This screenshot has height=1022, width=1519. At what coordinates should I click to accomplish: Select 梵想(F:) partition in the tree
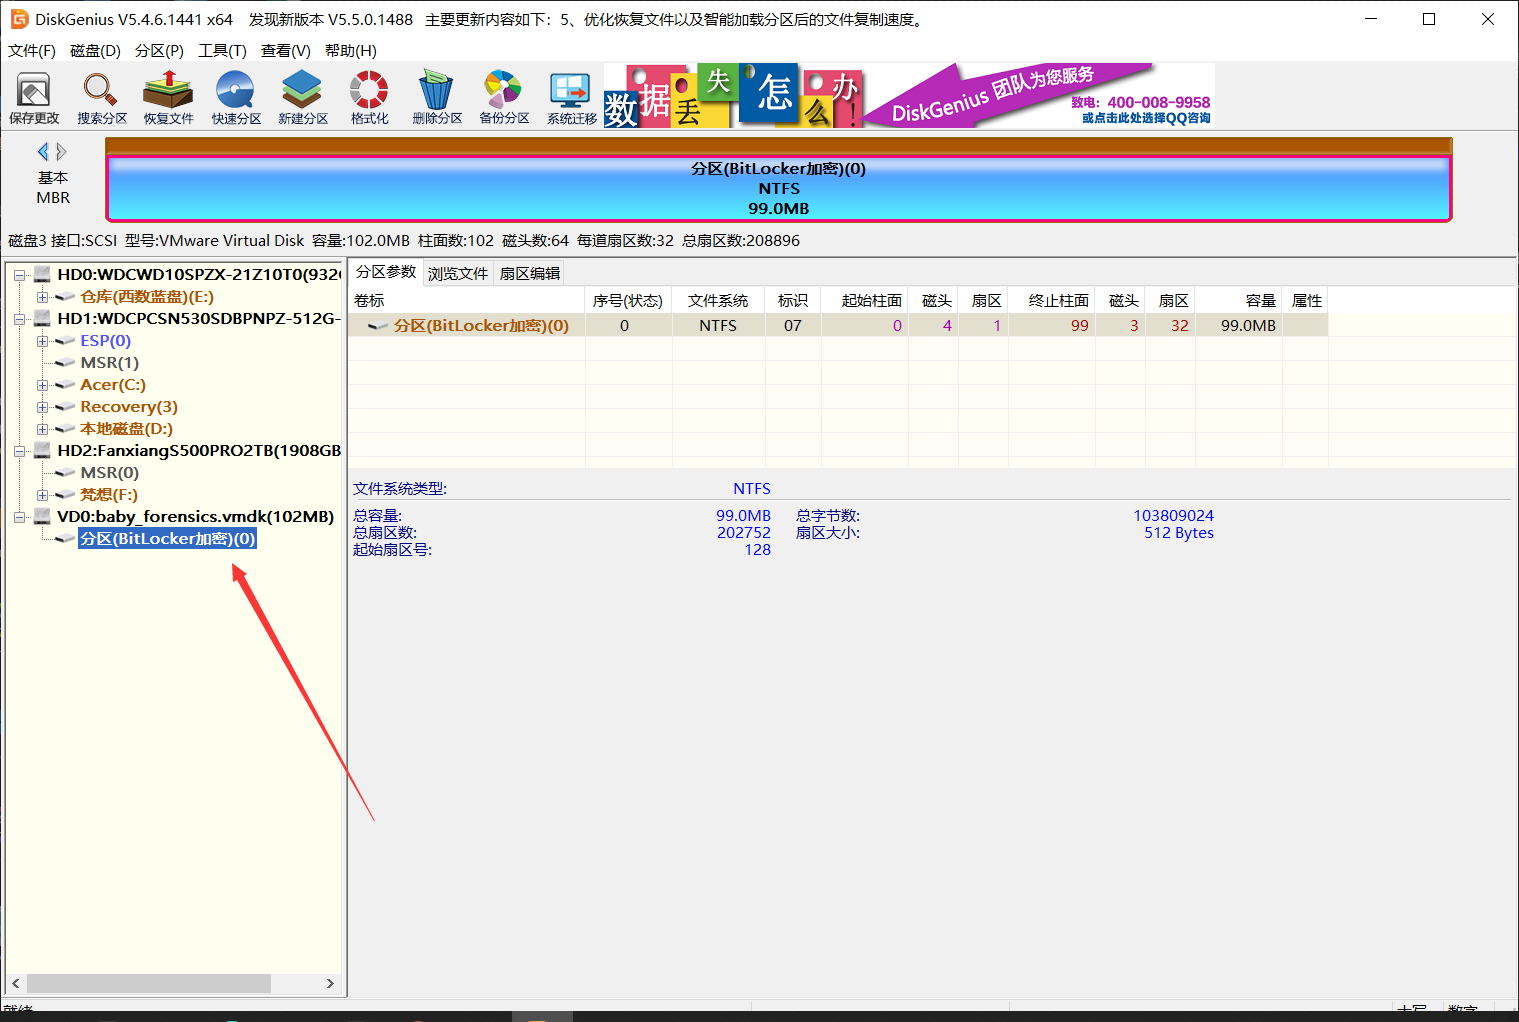tap(109, 494)
